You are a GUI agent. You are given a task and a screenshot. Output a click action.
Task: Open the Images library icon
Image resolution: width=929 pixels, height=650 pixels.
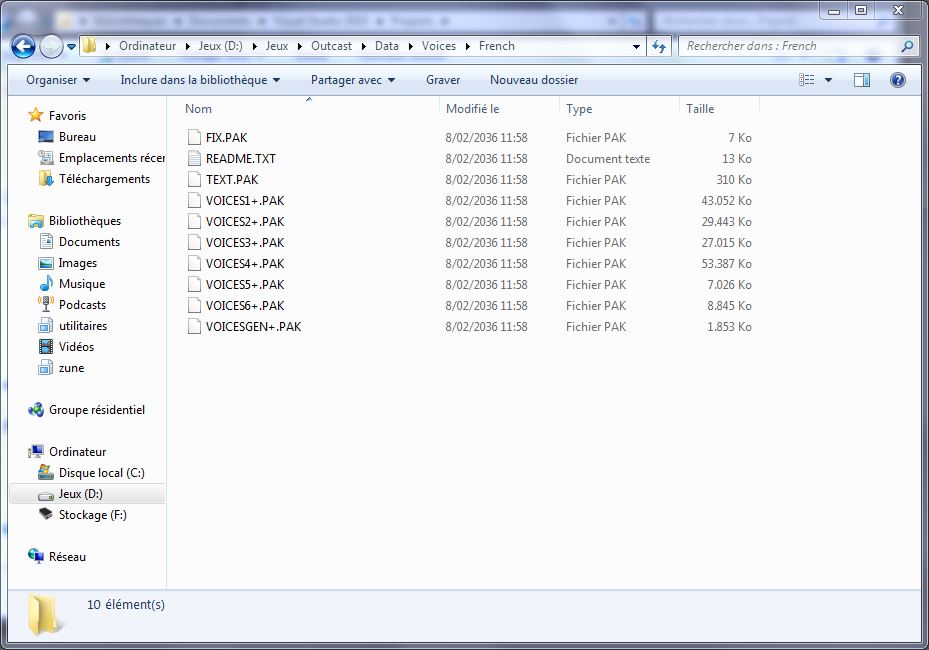point(46,263)
